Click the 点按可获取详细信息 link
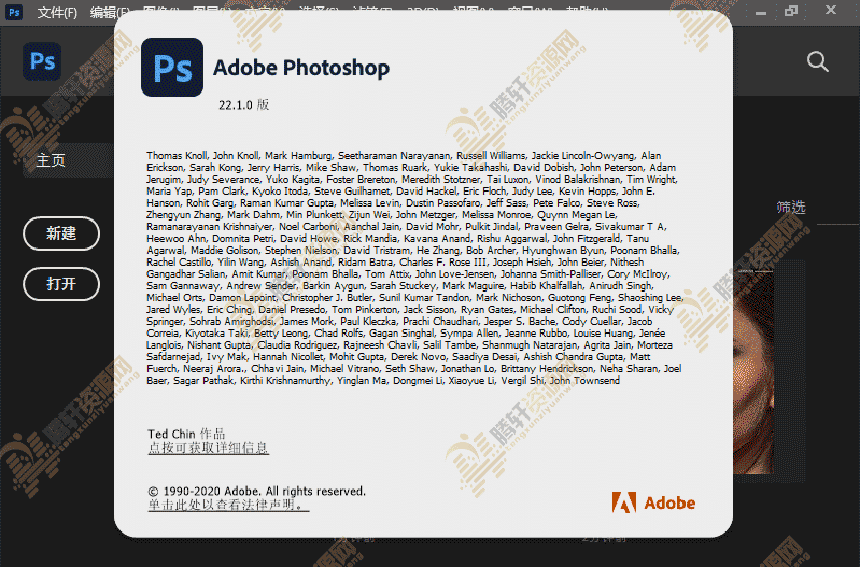Image resolution: width=860 pixels, height=567 pixels. 208,448
